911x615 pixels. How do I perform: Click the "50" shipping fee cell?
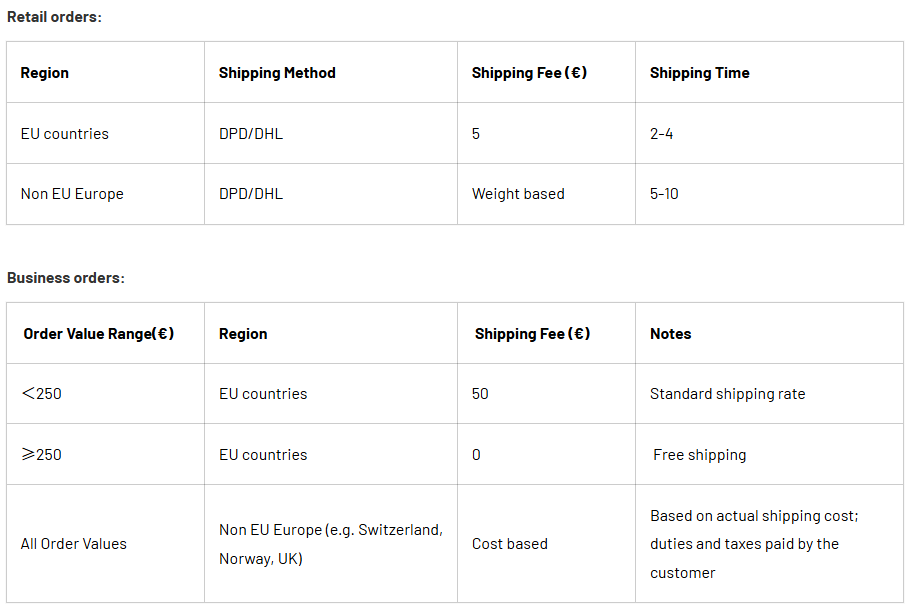pos(480,394)
